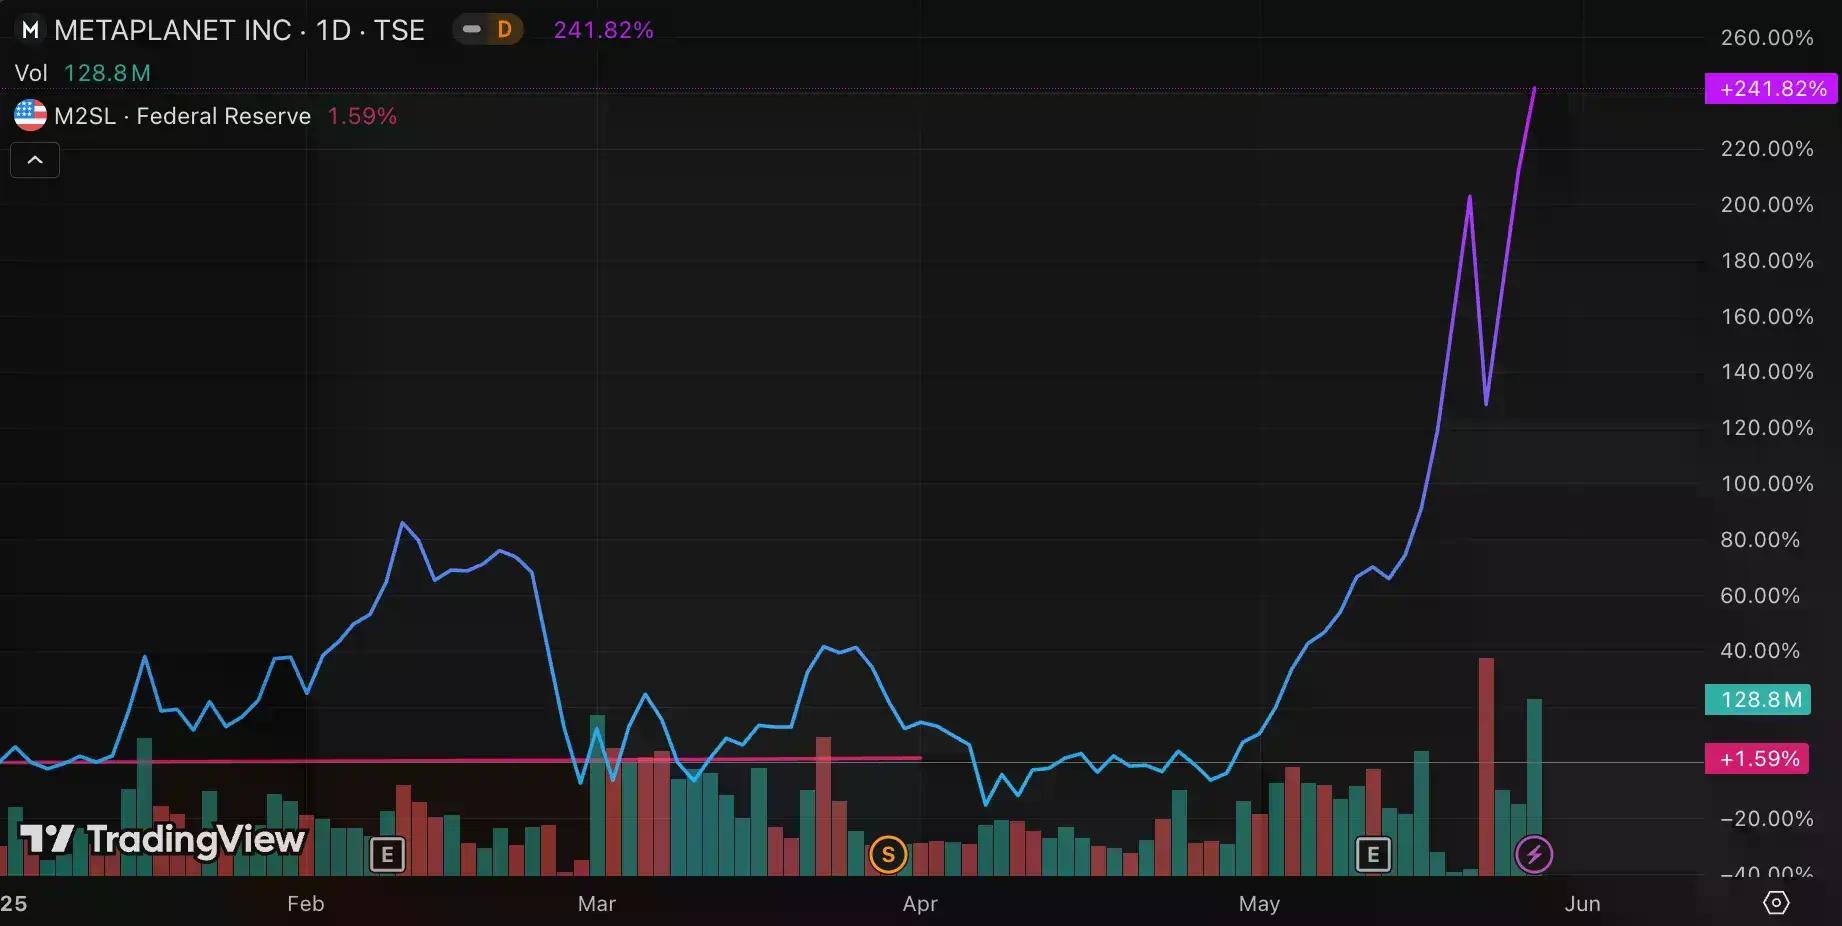The image size is (1842, 926).
Task: Click the 60.00% price scale tick
Action: [1760, 596]
